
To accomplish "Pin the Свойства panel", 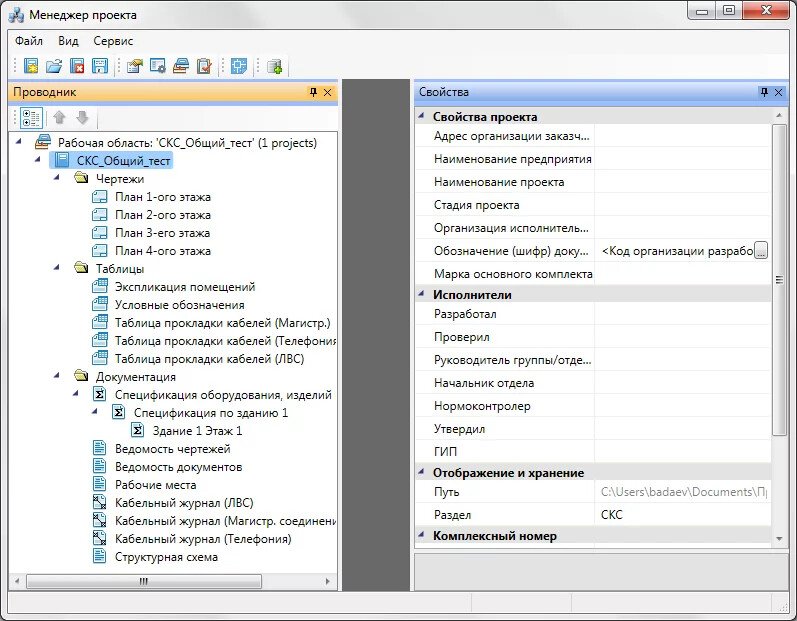I will pyautogui.click(x=763, y=92).
